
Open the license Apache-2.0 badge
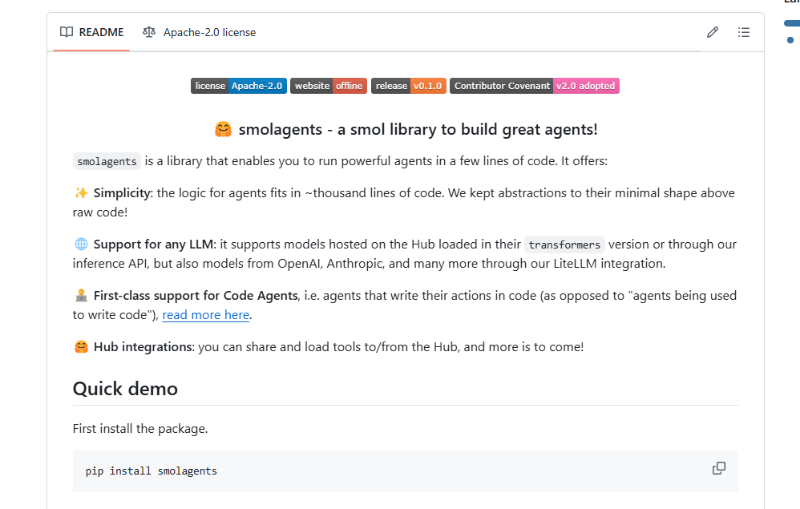pos(239,86)
